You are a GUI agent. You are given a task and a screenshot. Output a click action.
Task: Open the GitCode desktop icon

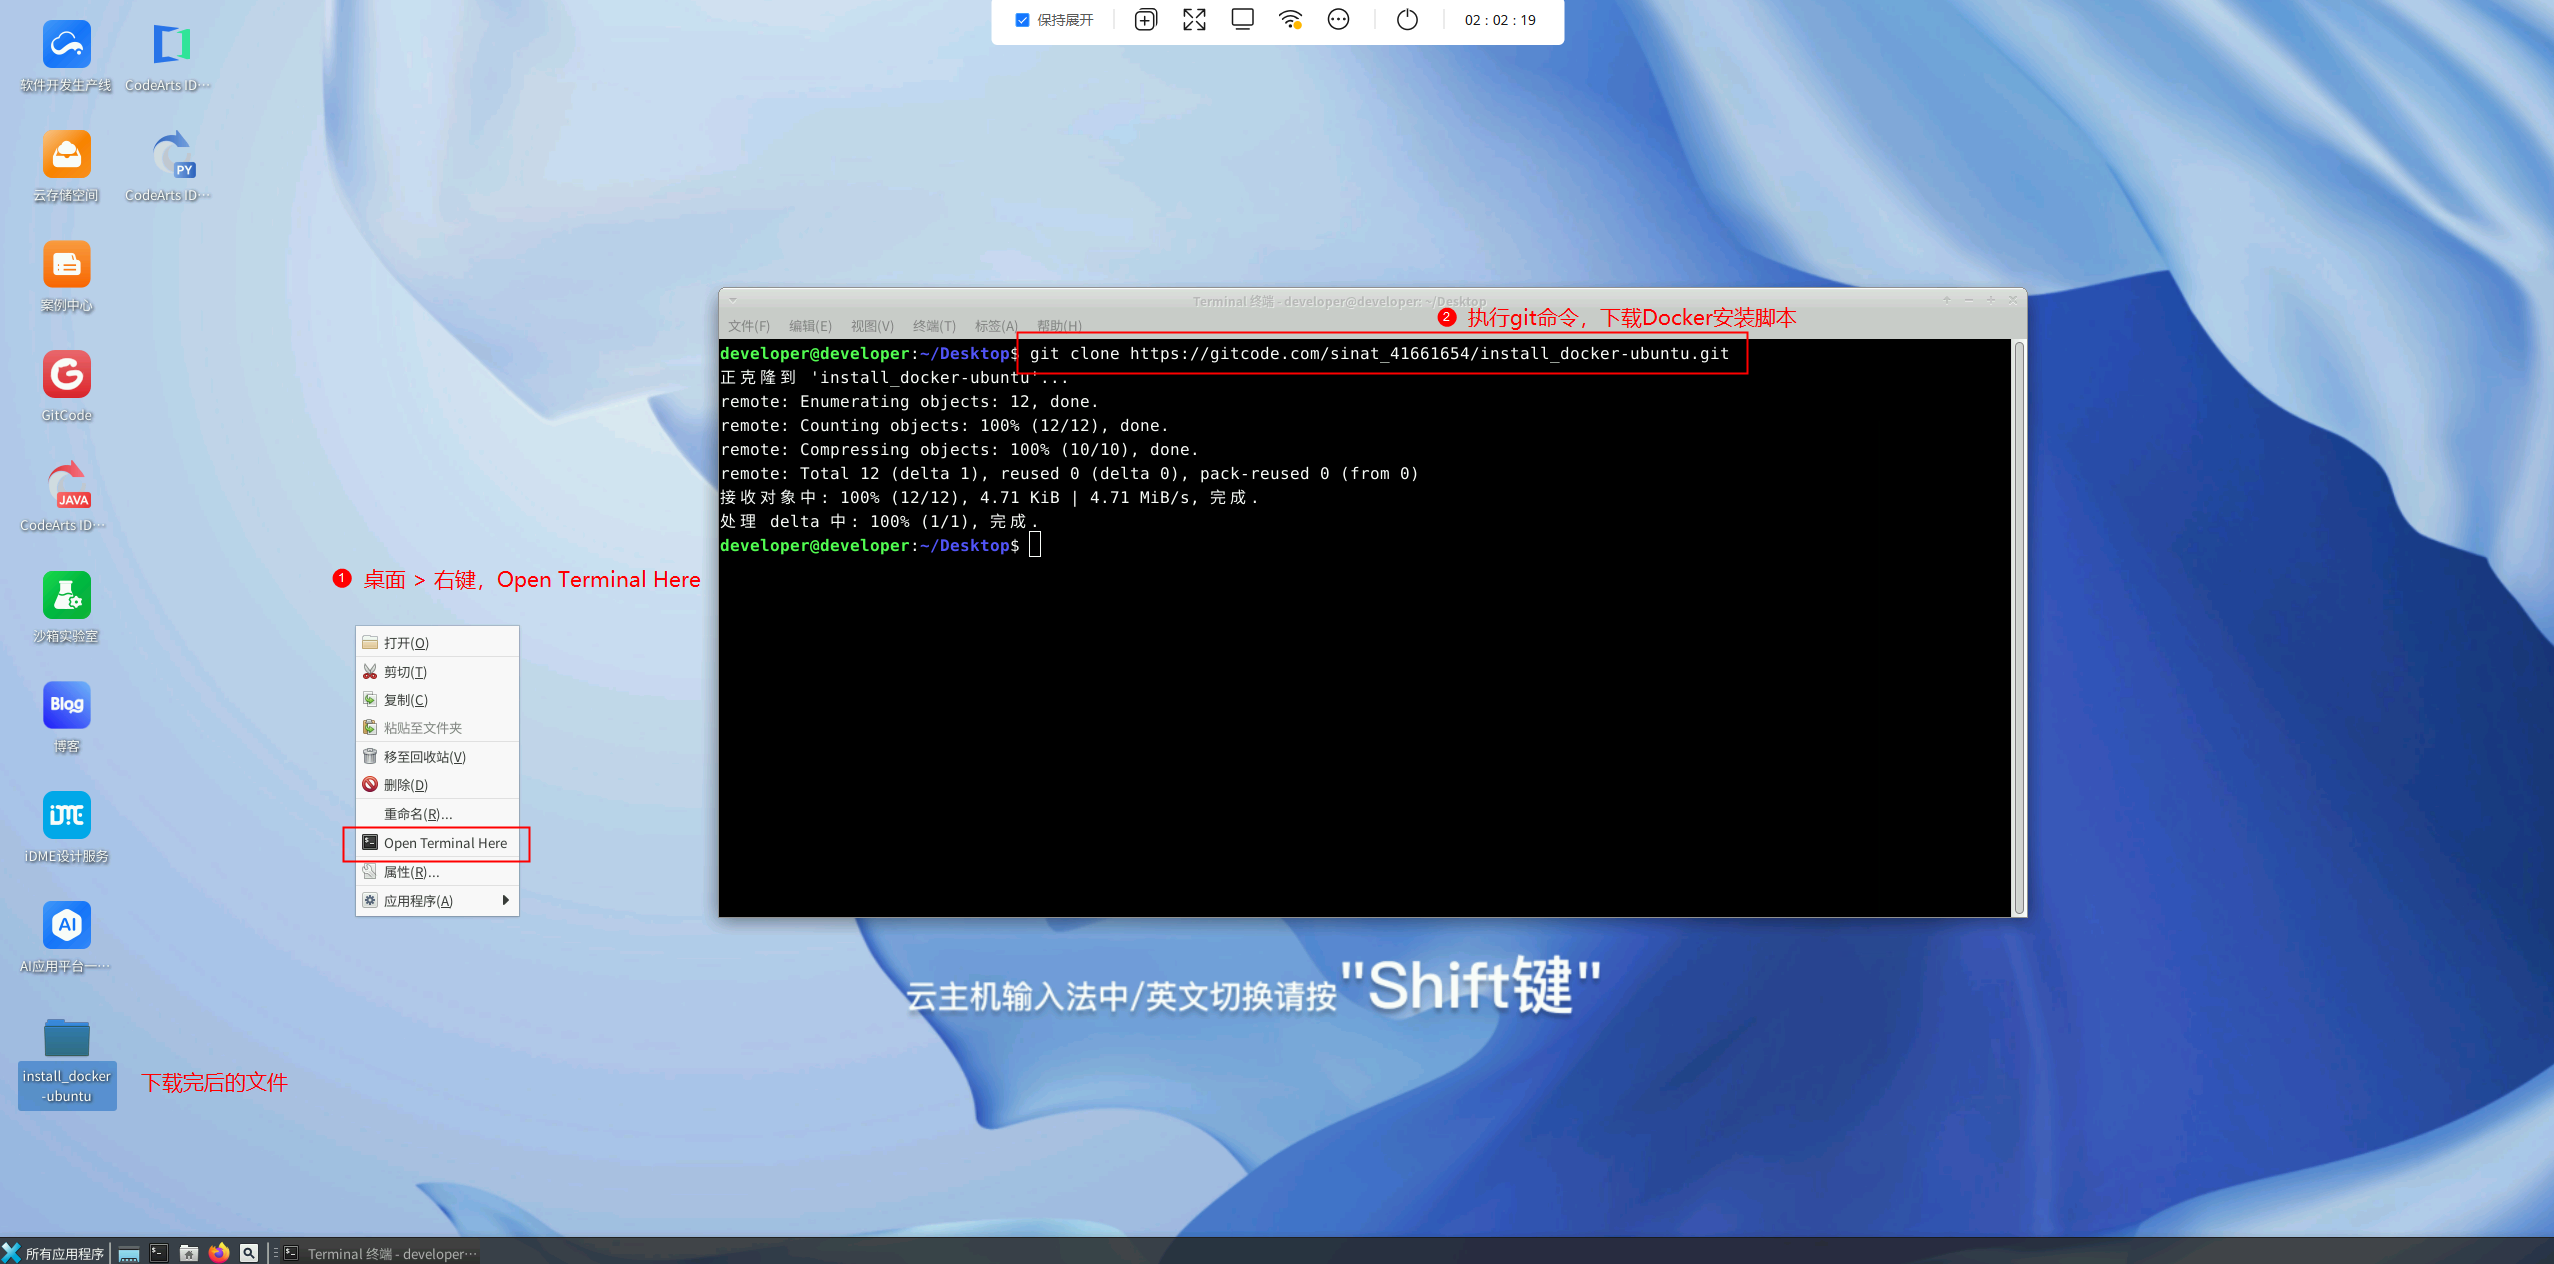(x=67, y=375)
